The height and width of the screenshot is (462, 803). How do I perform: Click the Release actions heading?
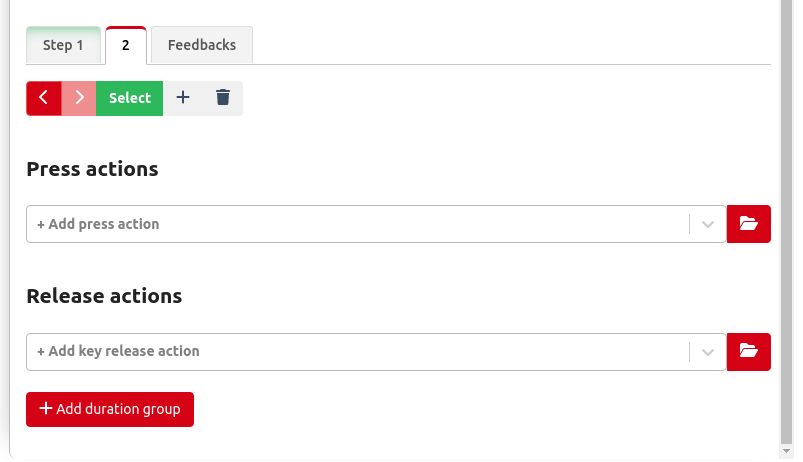point(104,296)
